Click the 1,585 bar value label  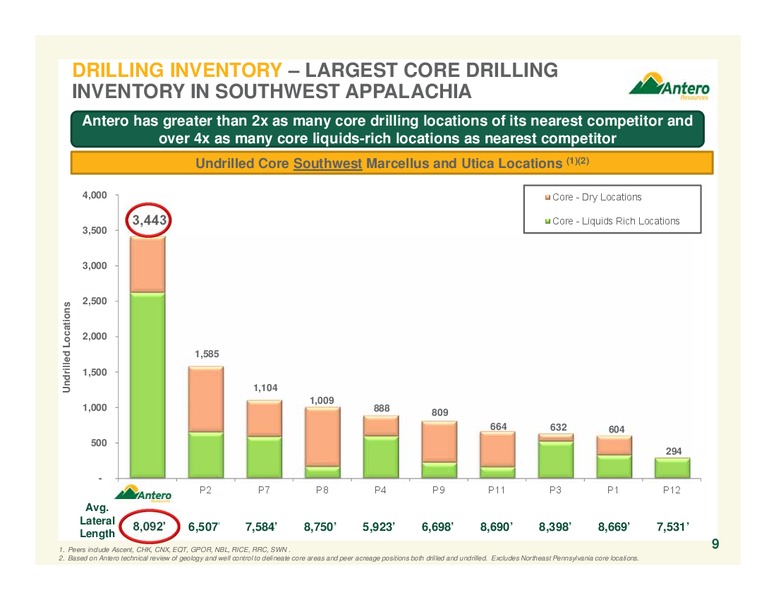point(206,354)
